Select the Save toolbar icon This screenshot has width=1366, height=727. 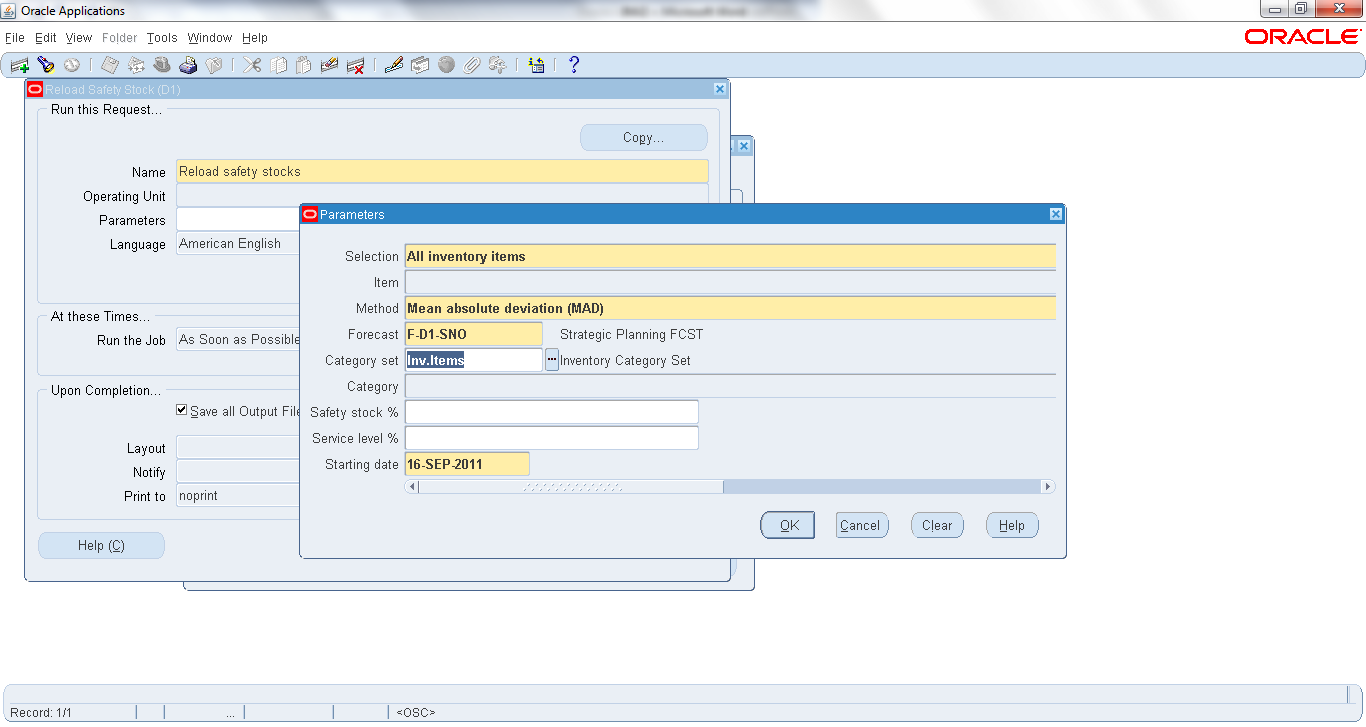pos(109,64)
